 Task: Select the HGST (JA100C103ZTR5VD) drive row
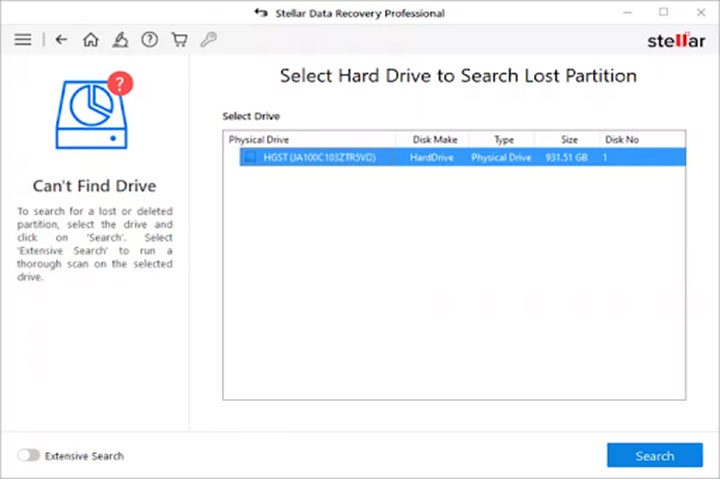point(462,158)
